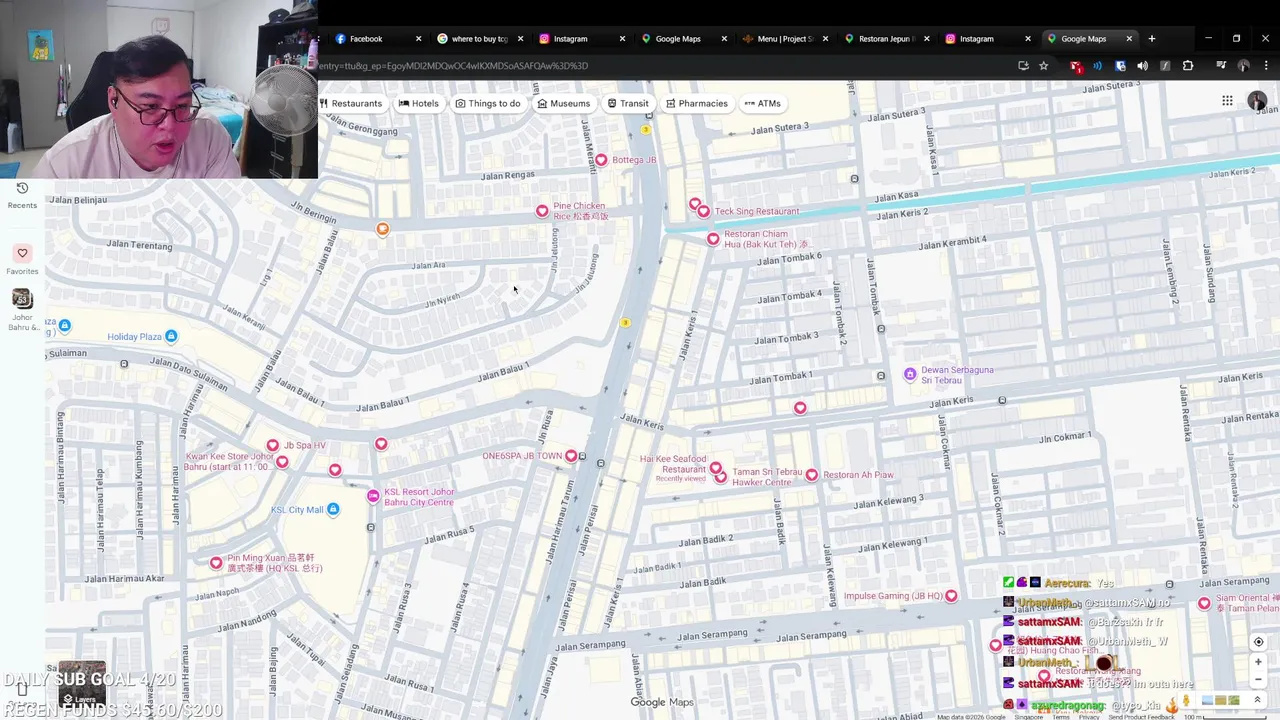Zoom in on the map
Screen dimensions: 1280x720
coord(1258,662)
